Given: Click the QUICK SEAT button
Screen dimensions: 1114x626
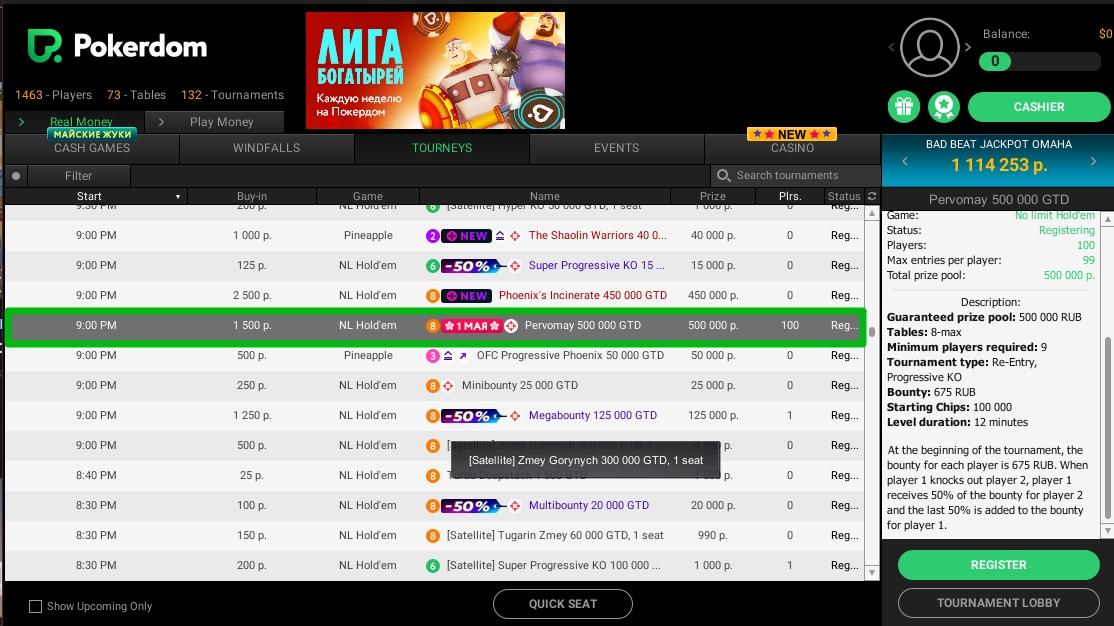Looking at the screenshot, I should tap(563, 604).
